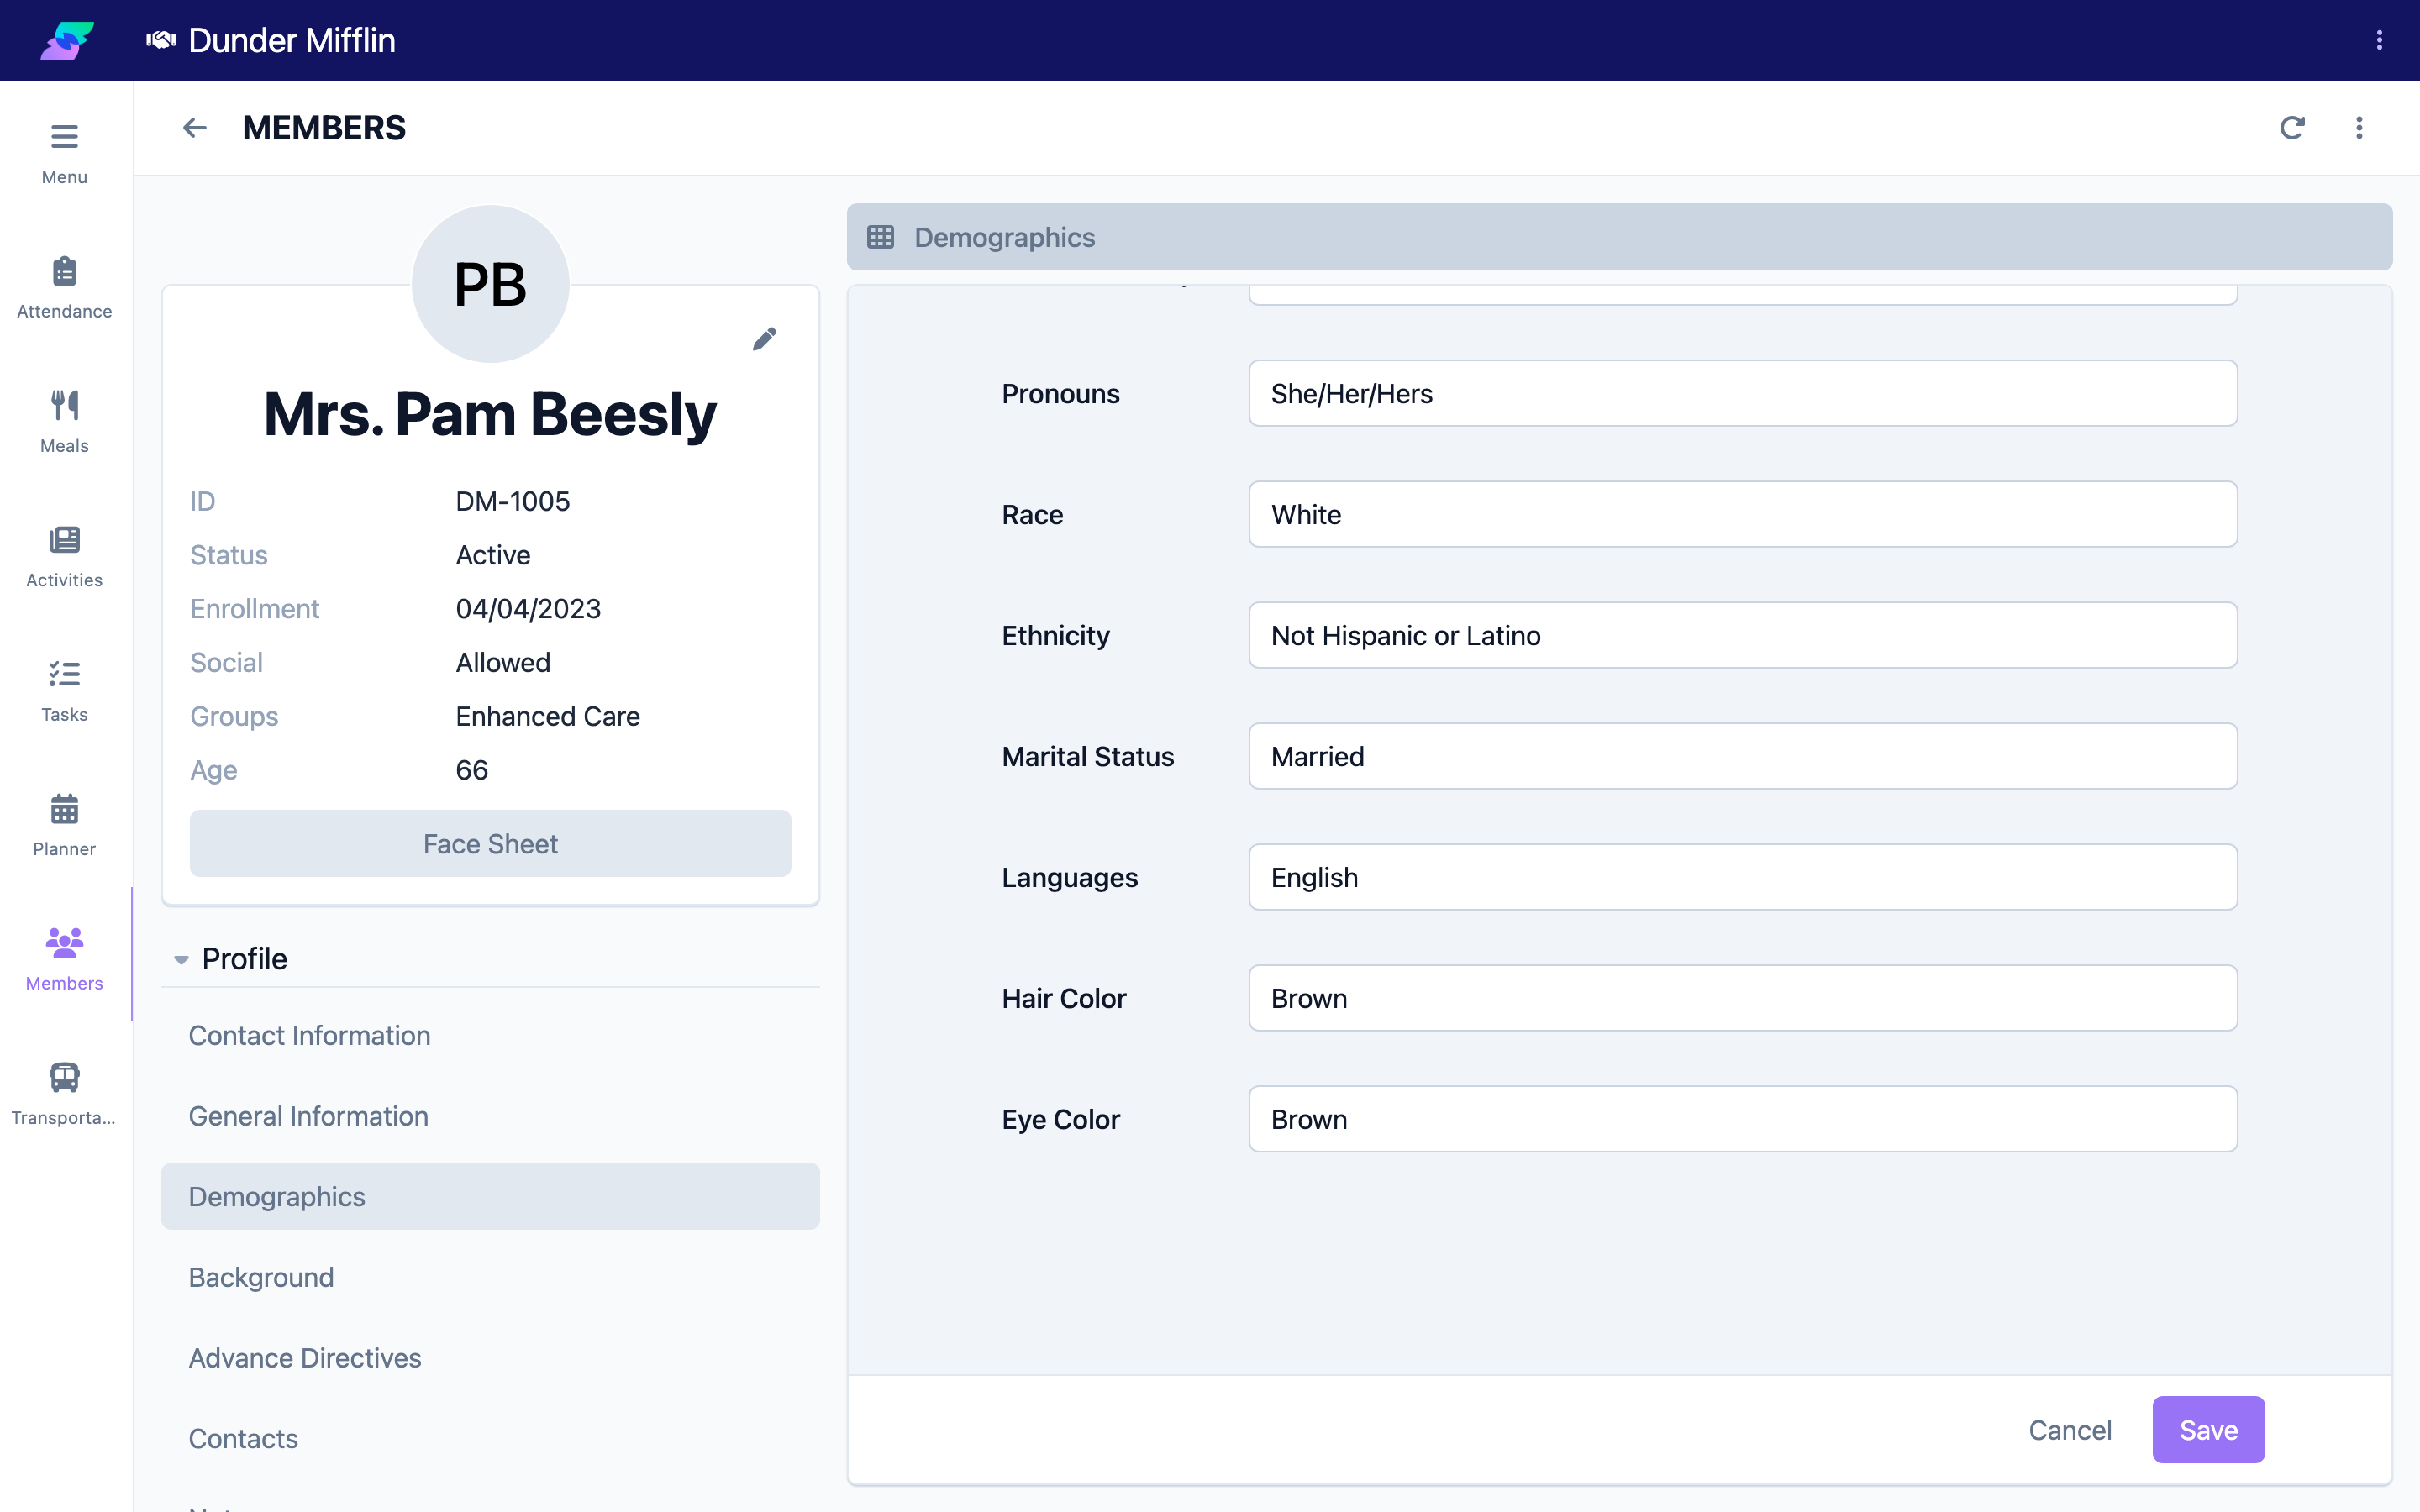Click the back arrow beside MEMBERS
The width and height of the screenshot is (2420, 1512).
pyautogui.click(x=195, y=128)
